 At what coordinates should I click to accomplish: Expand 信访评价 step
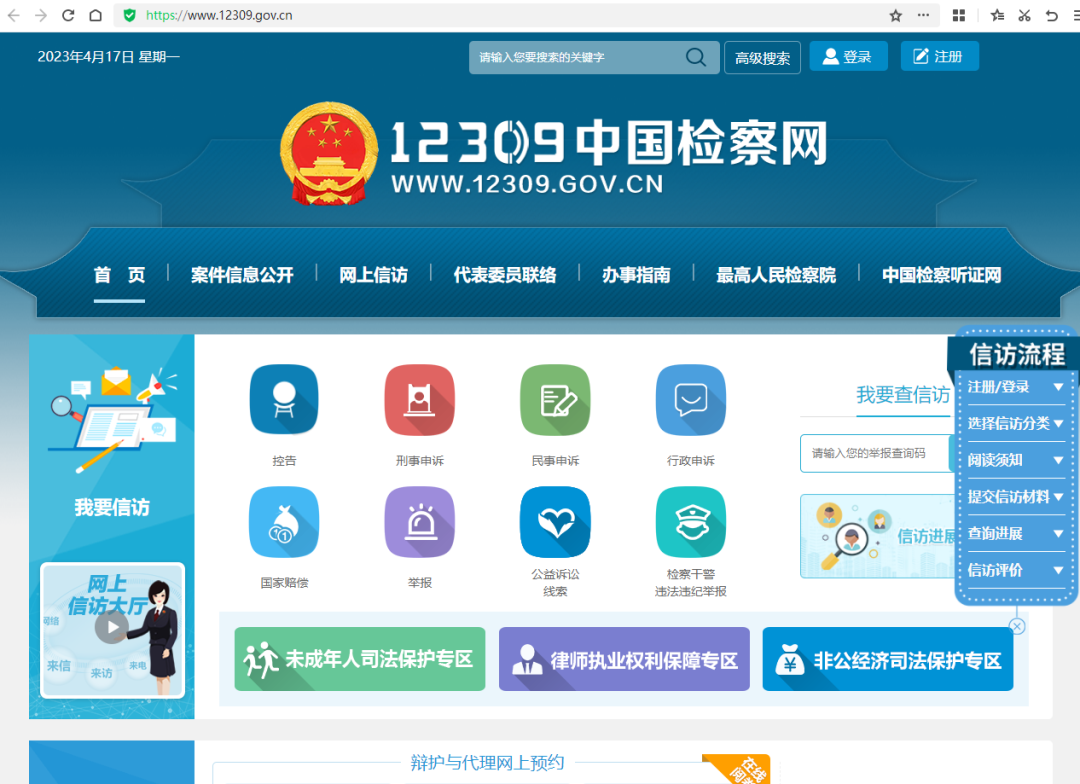pos(1016,570)
